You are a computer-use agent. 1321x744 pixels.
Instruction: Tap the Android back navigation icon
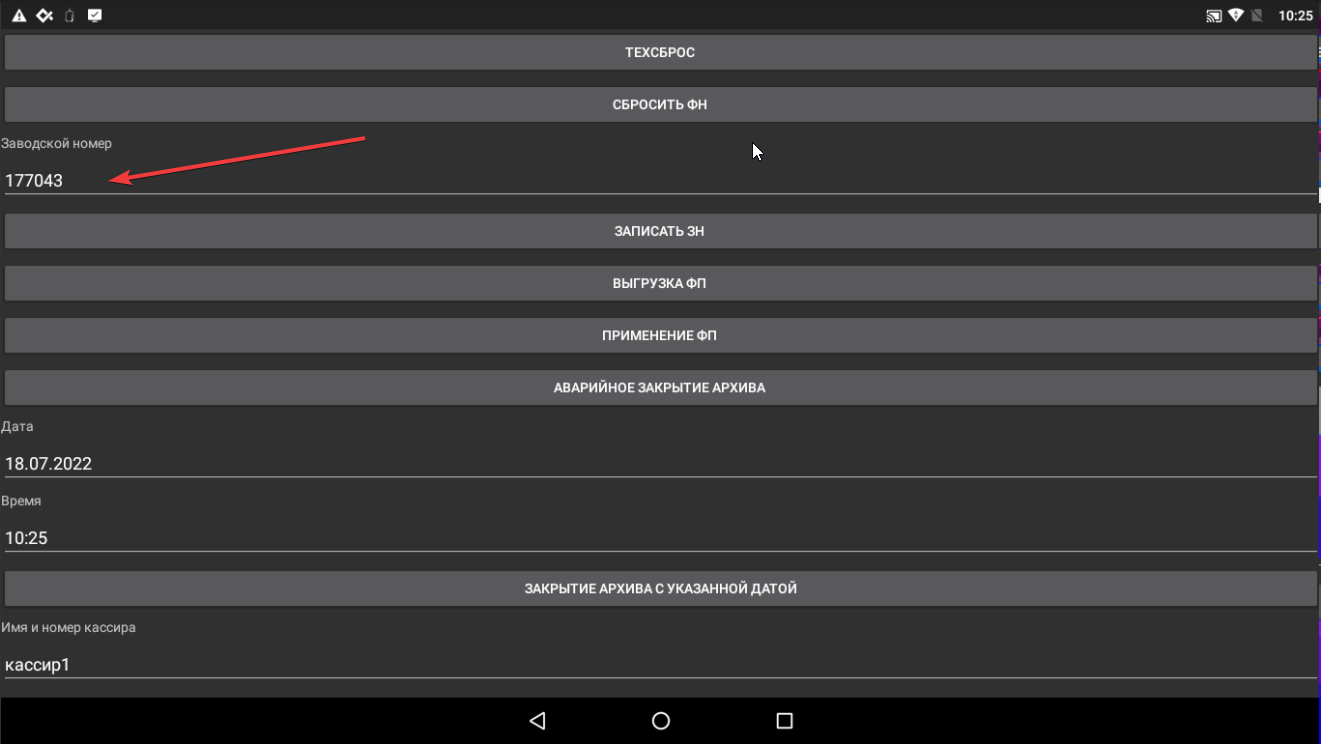[x=537, y=720]
